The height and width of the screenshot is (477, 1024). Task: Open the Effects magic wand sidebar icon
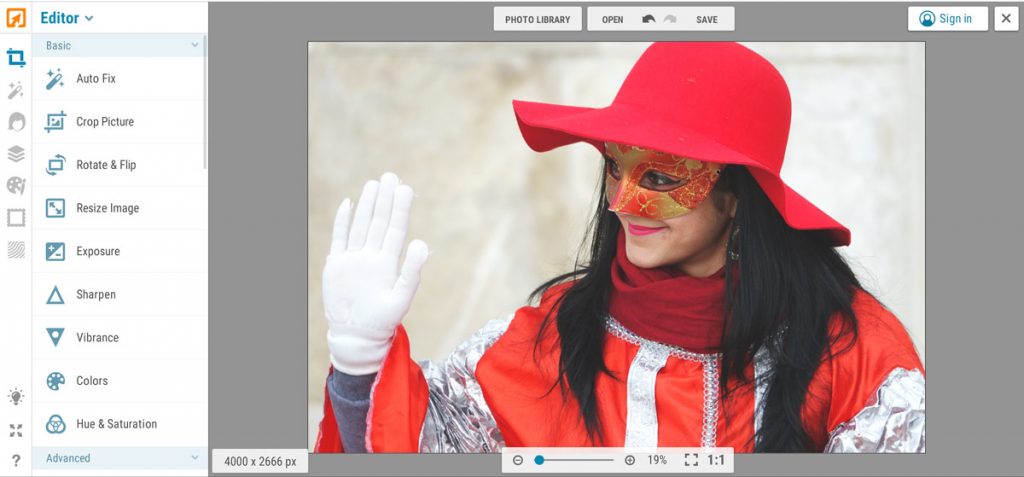click(16, 91)
